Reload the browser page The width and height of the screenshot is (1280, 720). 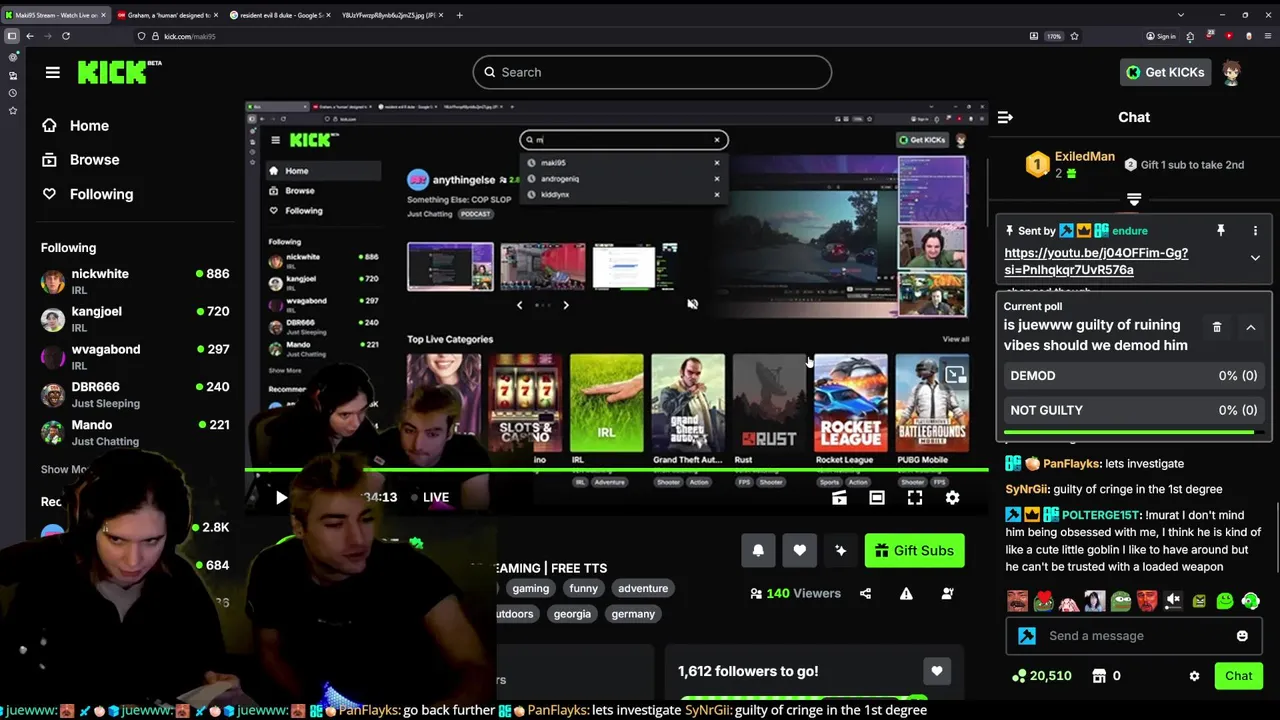pos(66,36)
